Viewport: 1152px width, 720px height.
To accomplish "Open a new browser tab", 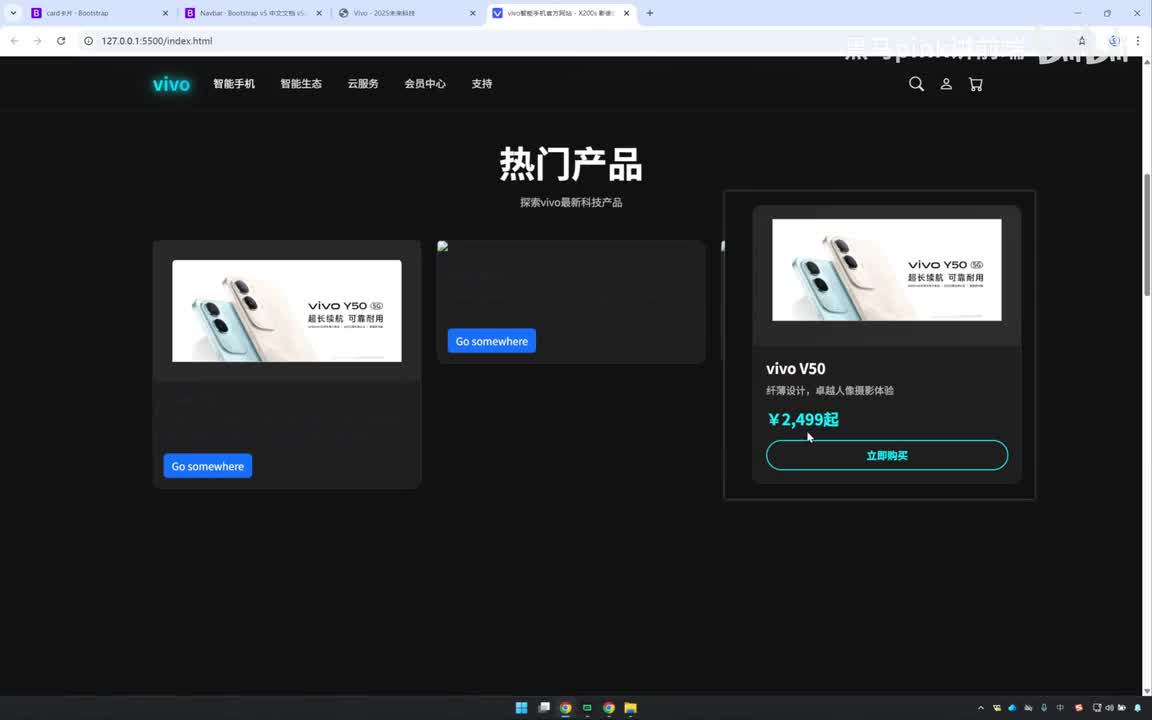I will (x=649, y=13).
